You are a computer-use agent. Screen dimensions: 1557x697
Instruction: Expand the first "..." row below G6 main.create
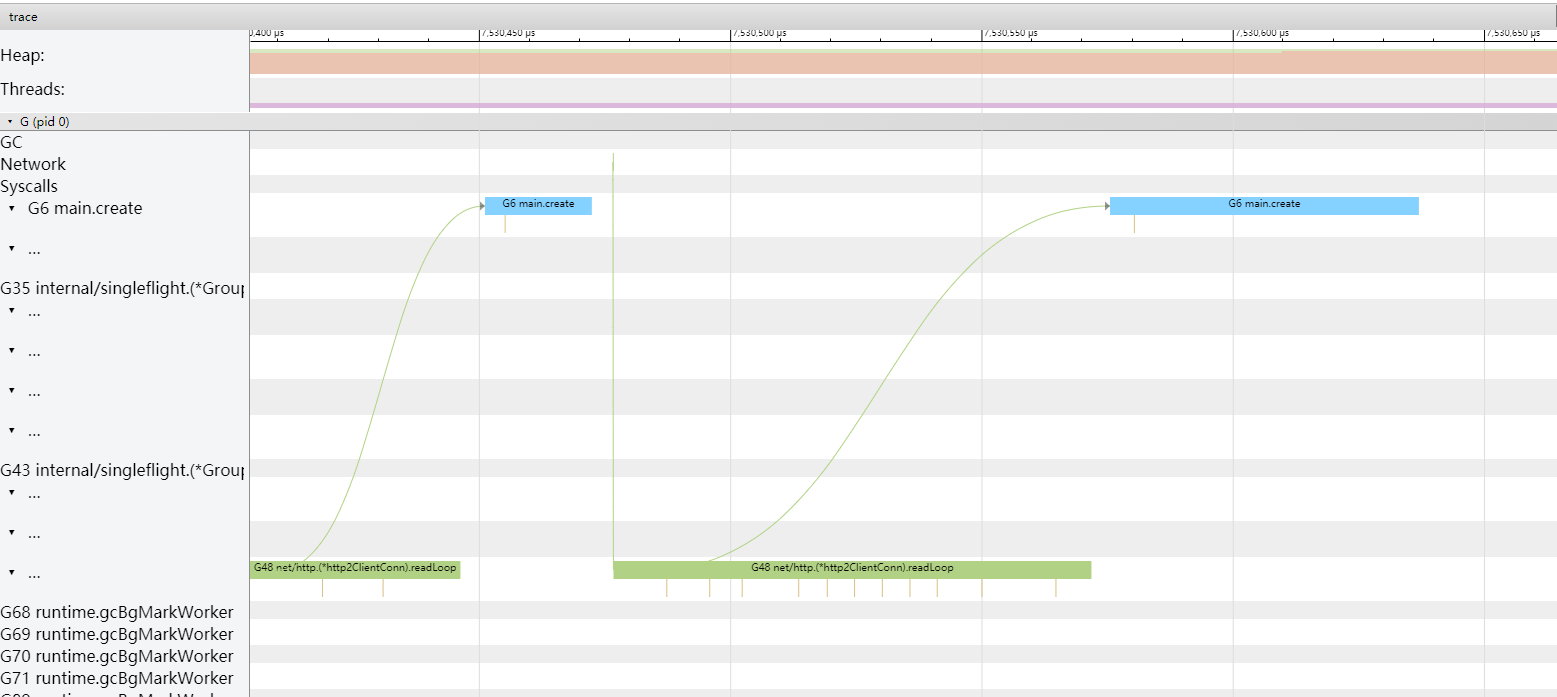[x=11, y=248]
